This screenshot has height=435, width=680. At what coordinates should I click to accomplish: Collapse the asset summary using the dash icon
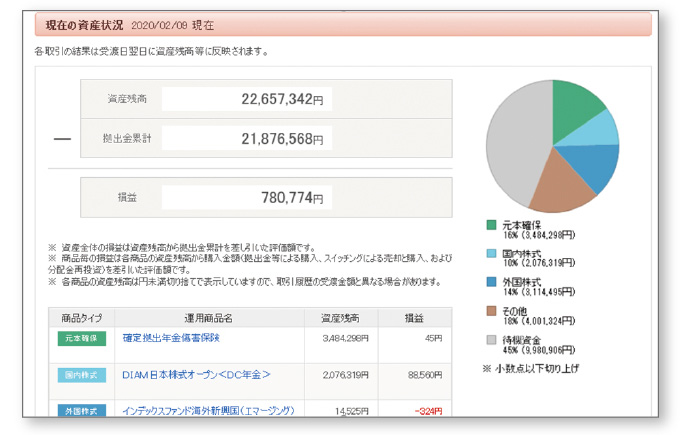pos(62,138)
